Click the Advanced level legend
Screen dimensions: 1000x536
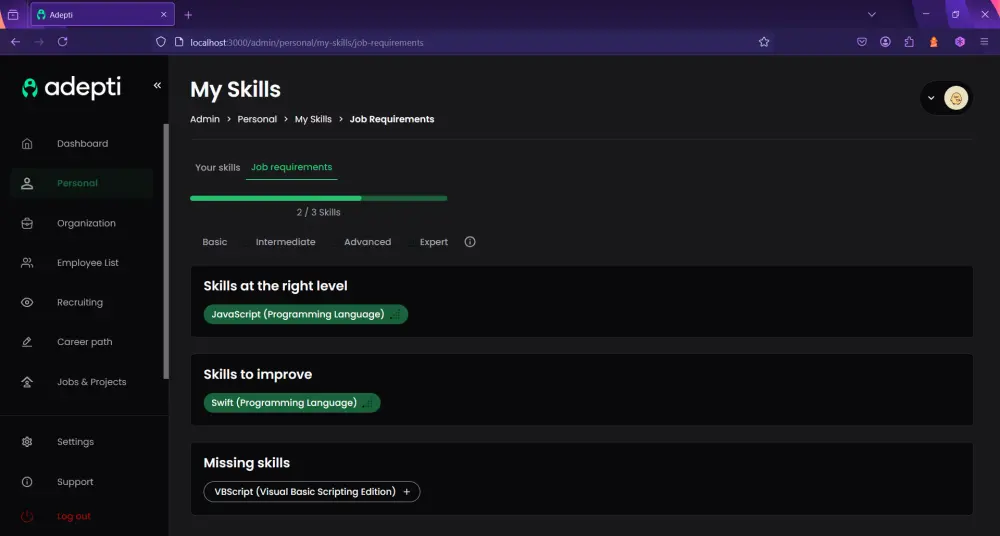367,242
